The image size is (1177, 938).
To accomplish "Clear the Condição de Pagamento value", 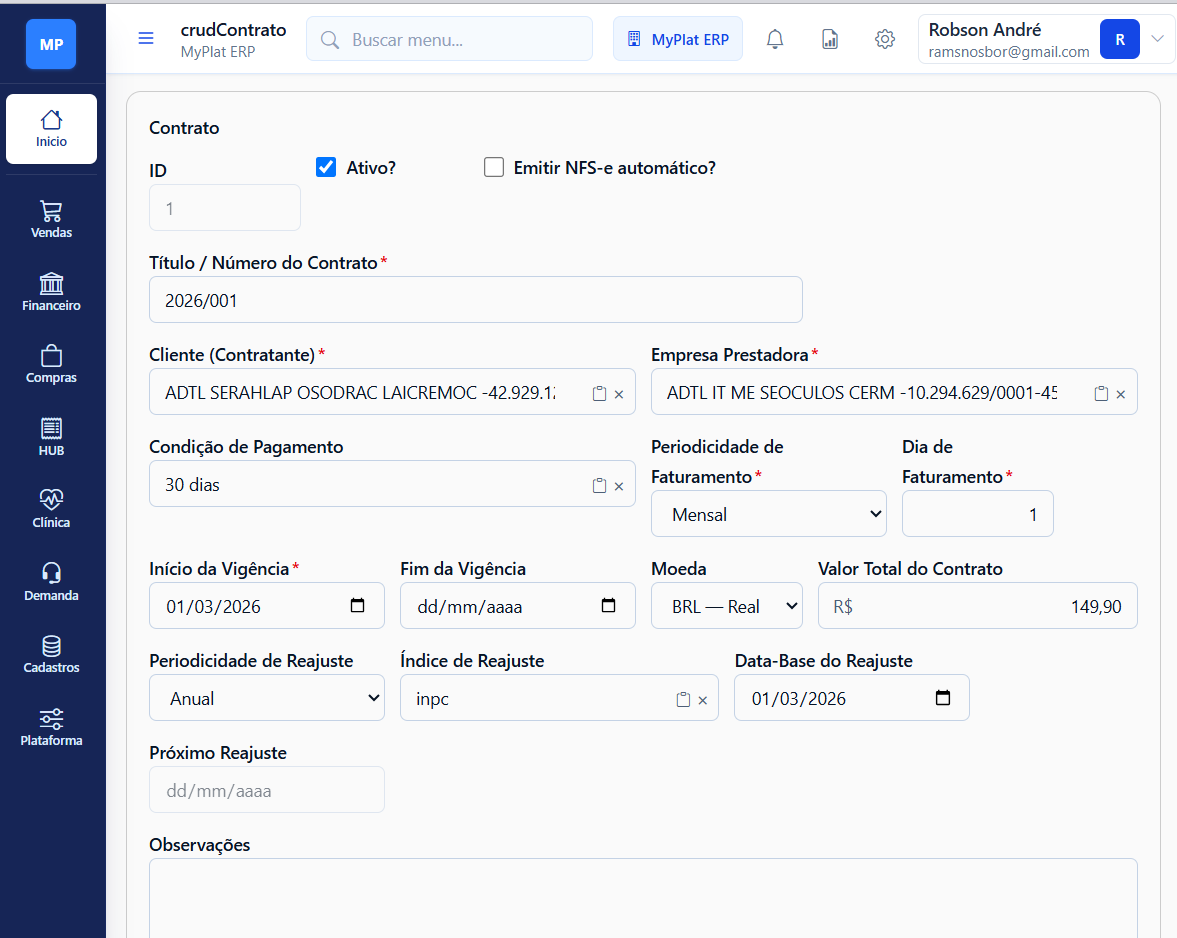I will click(x=619, y=486).
